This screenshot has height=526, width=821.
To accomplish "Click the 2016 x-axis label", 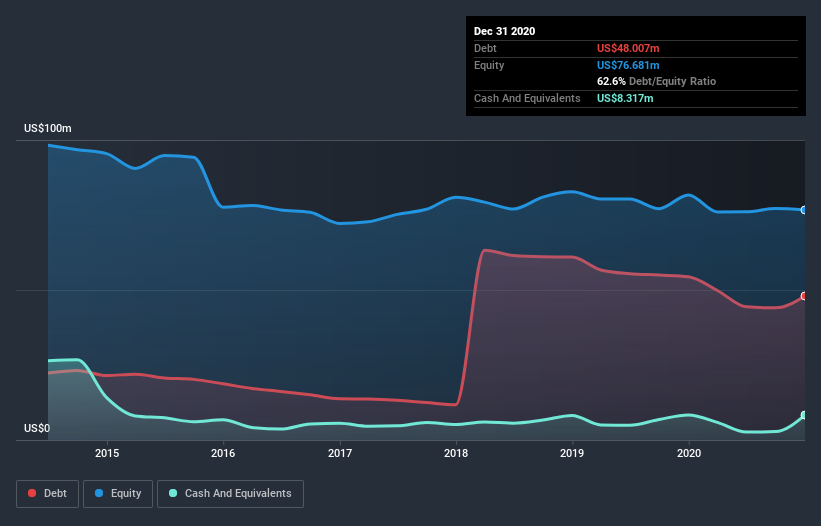I will click(223, 453).
